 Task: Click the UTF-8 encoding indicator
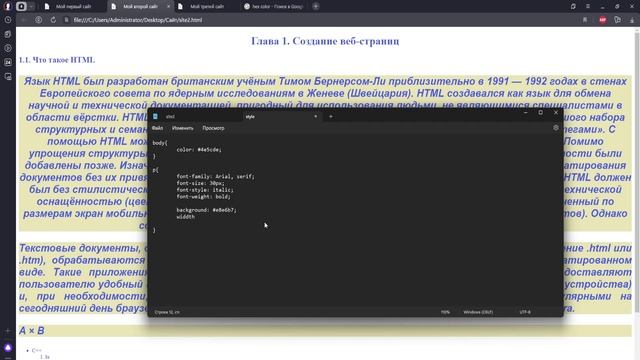(x=525, y=312)
